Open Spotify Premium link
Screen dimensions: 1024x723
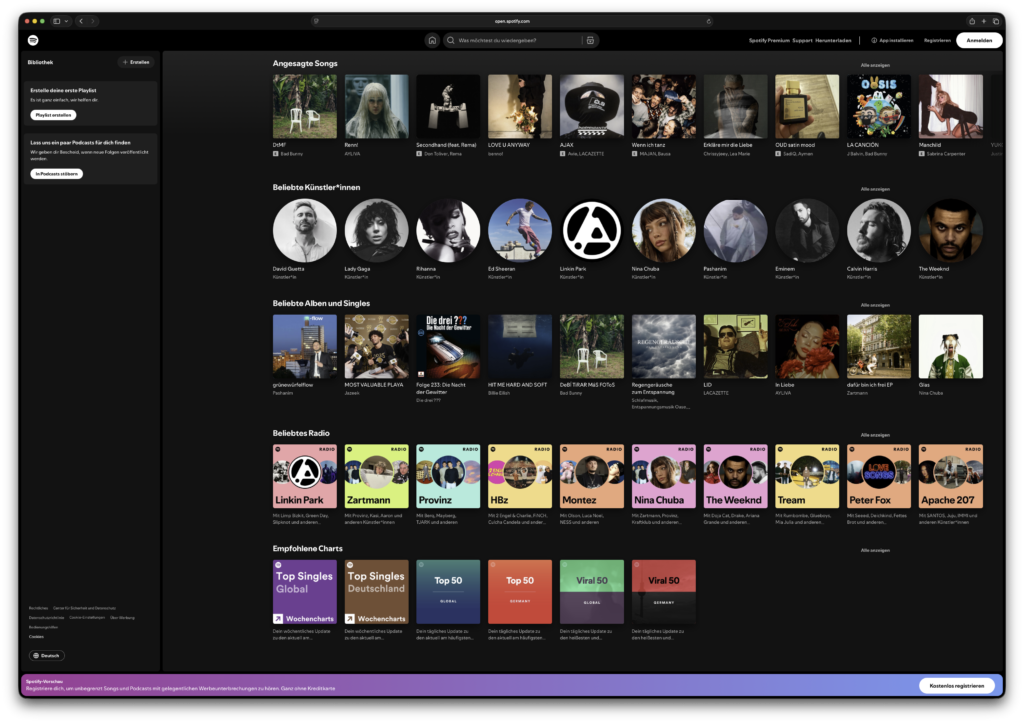(769, 40)
